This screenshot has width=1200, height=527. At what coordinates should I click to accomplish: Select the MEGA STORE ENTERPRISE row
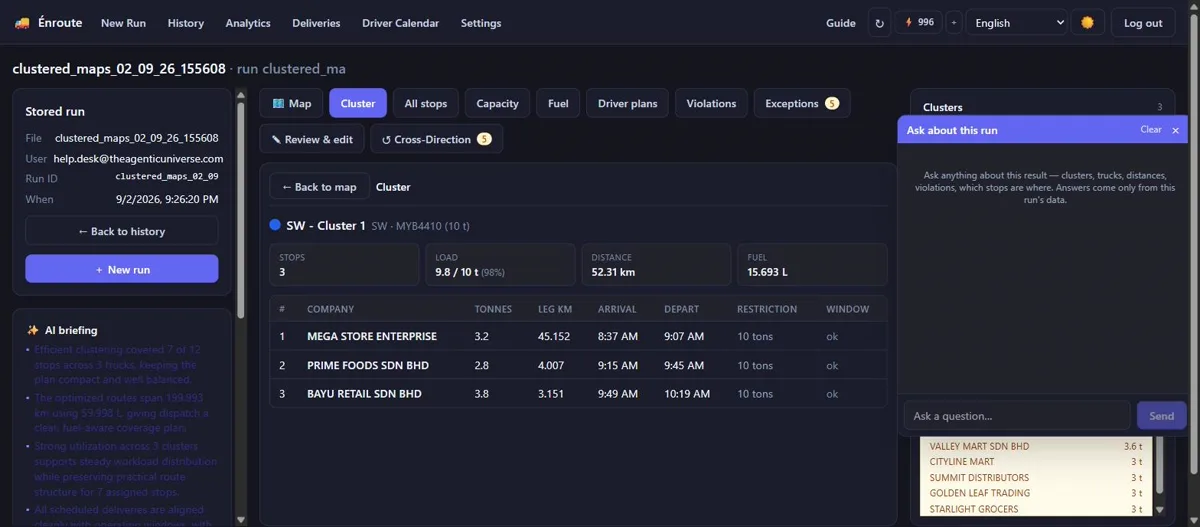click(x=578, y=337)
